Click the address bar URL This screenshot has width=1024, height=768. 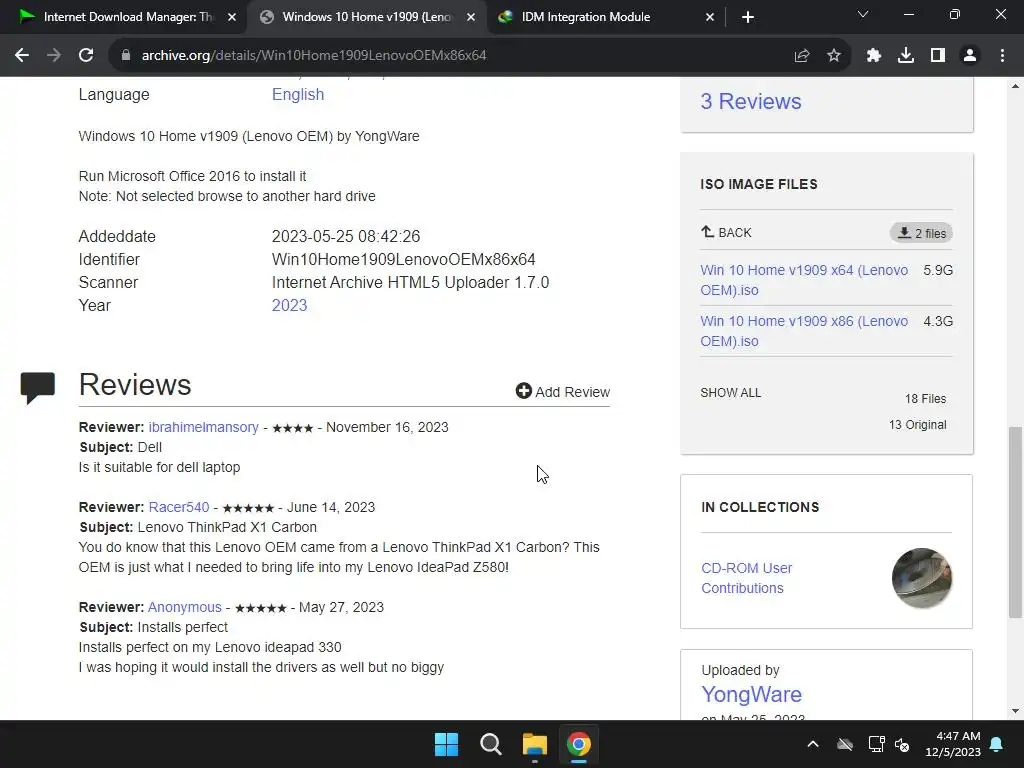[x=314, y=56]
